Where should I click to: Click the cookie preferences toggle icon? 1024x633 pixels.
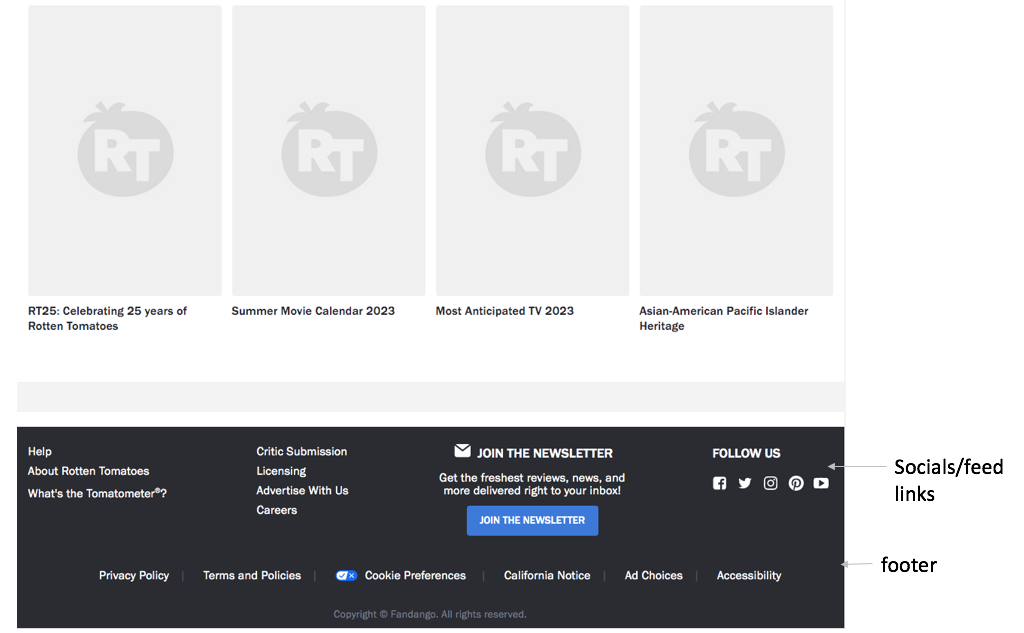click(x=346, y=576)
